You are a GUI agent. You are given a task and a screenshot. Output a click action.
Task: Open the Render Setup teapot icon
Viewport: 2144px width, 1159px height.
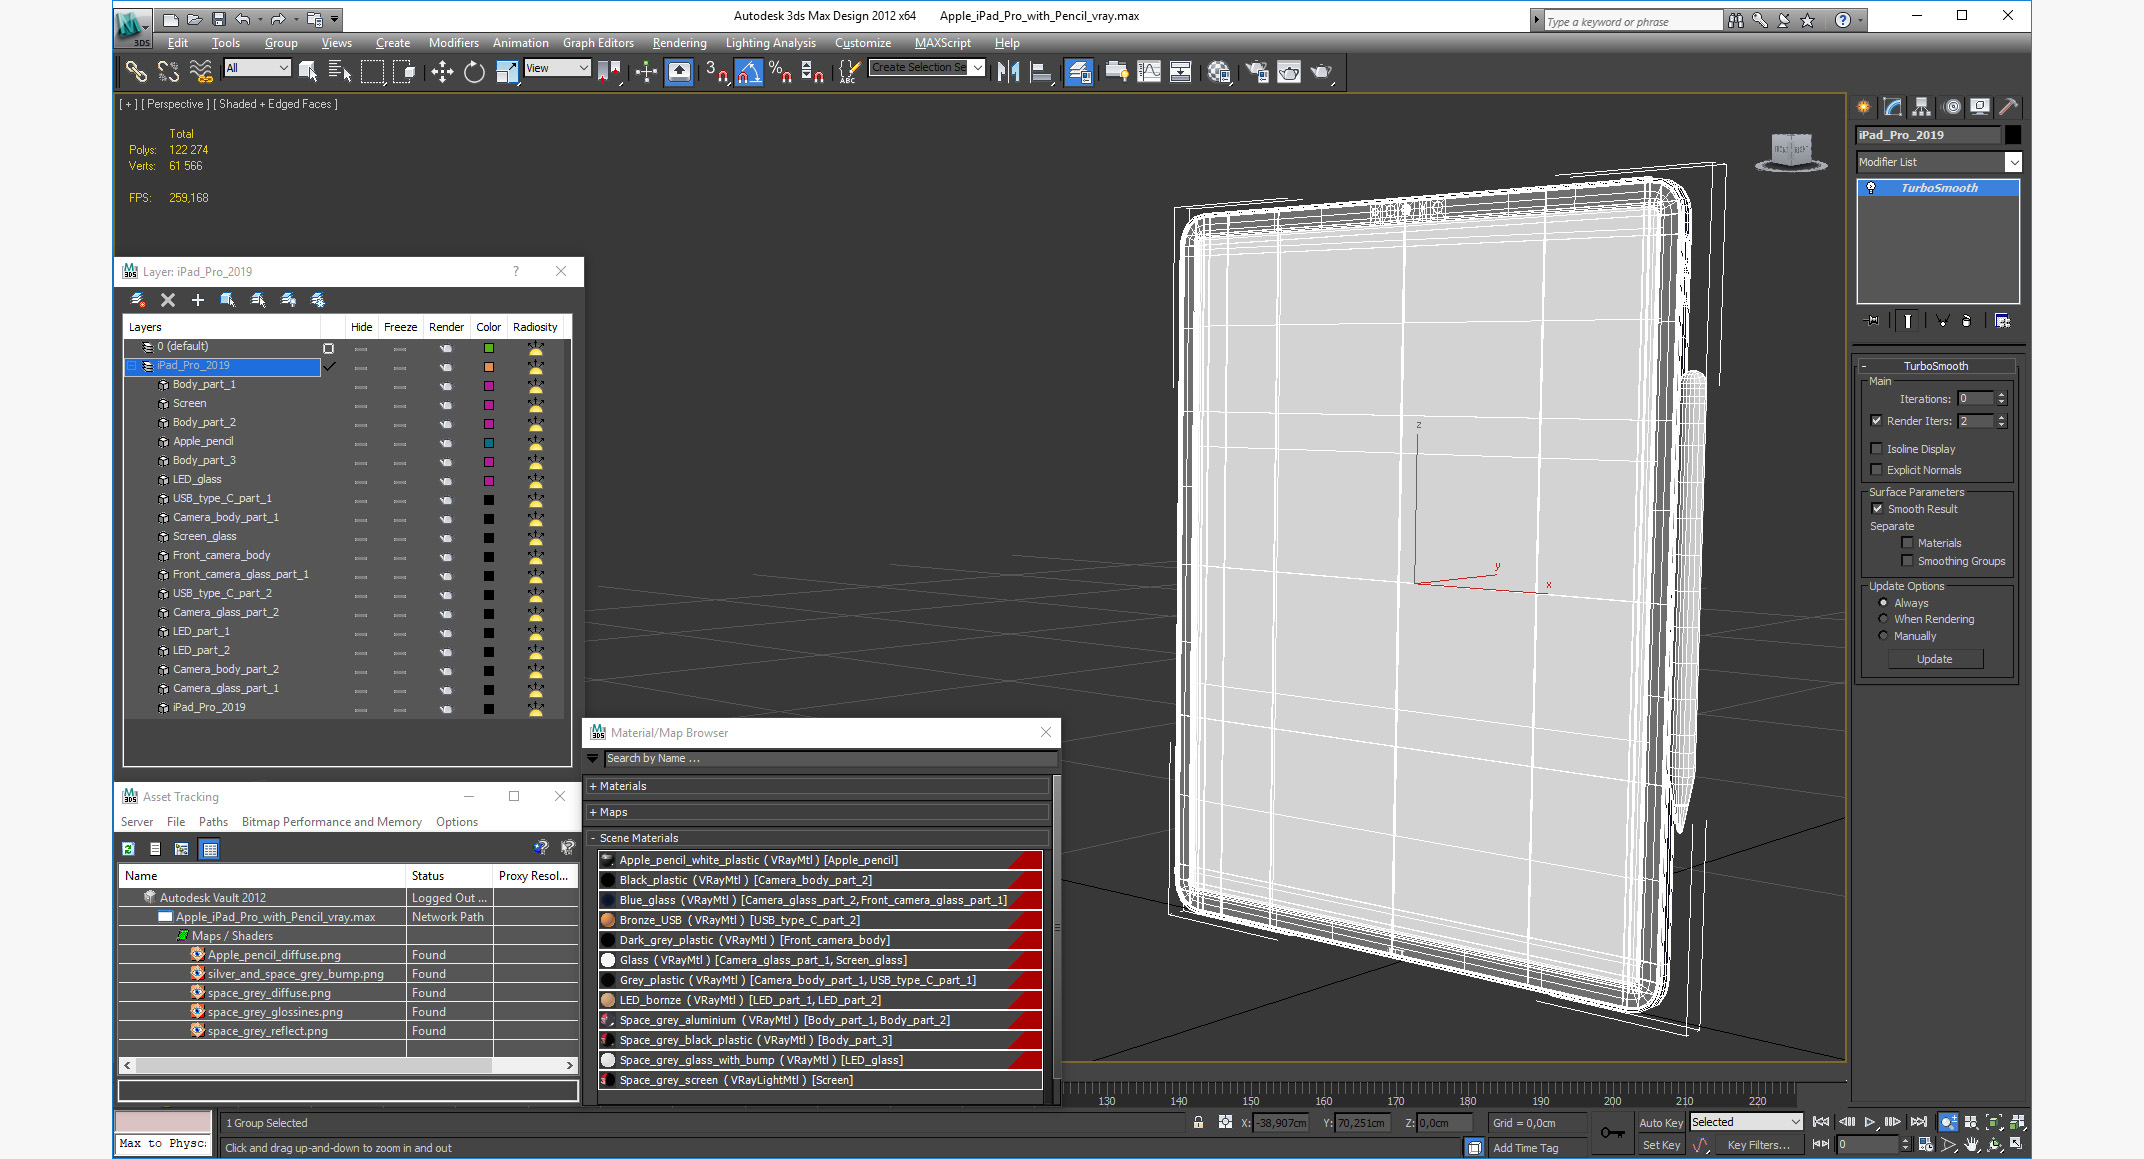(x=1257, y=71)
